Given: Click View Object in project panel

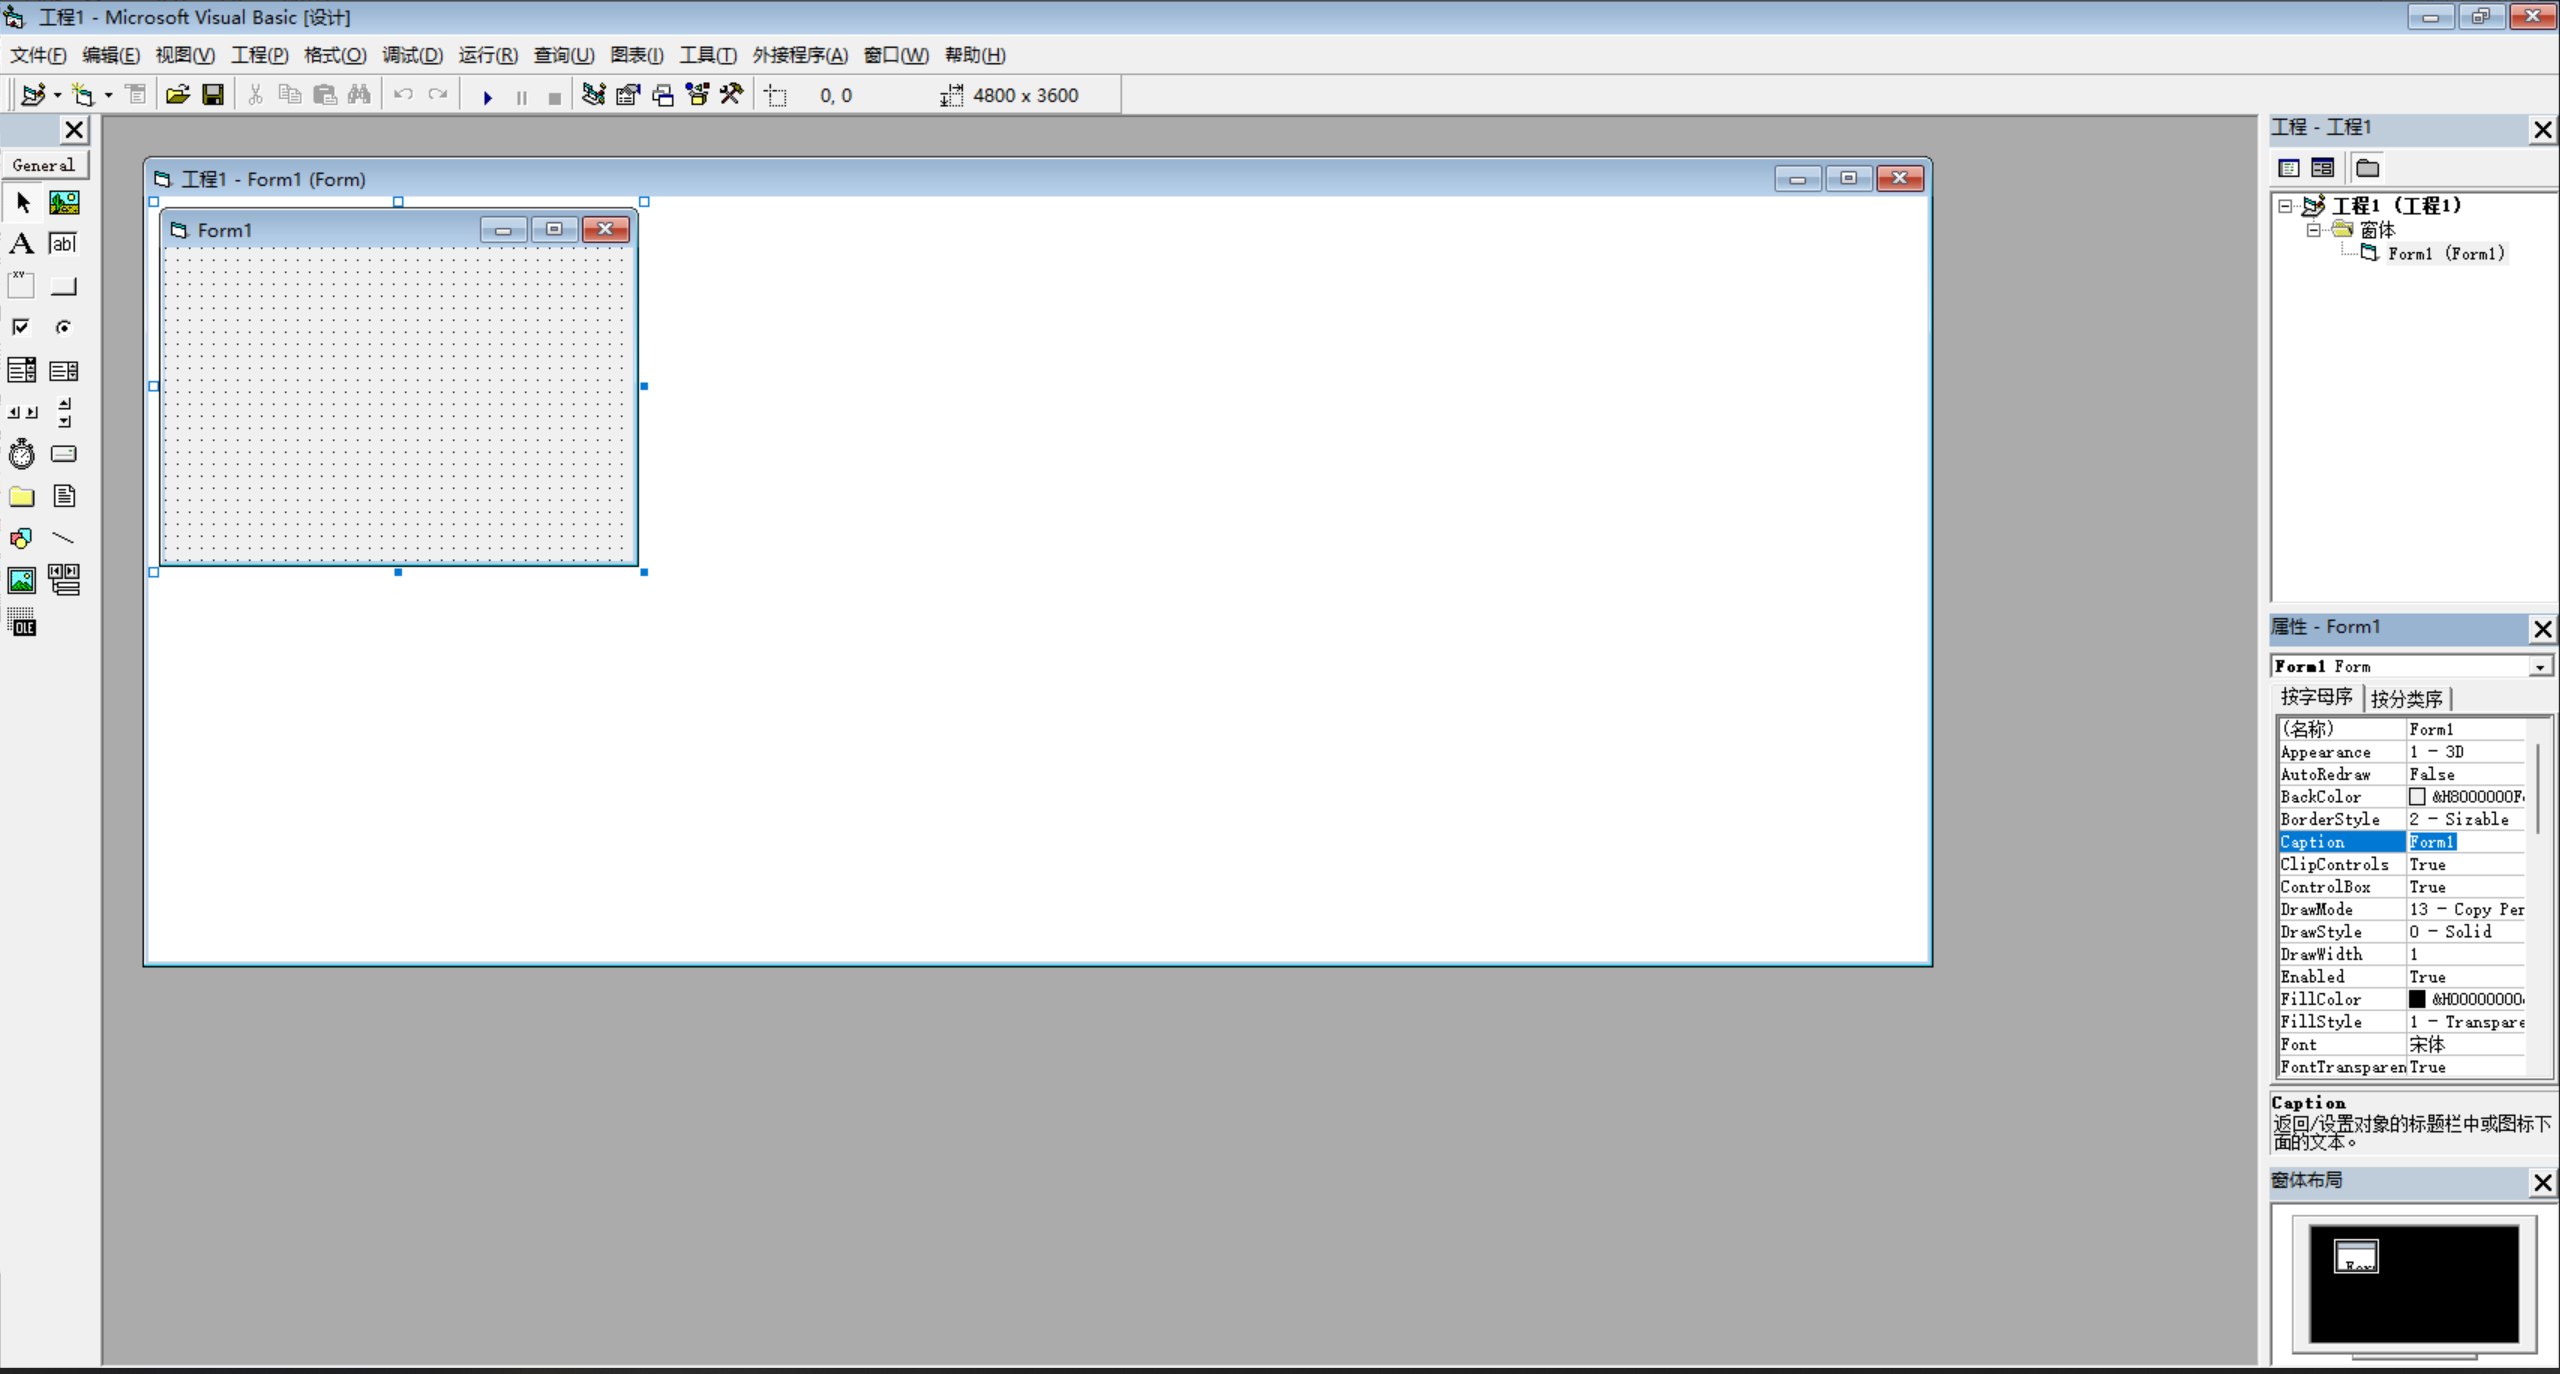Looking at the screenshot, I should [x=2323, y=168].
